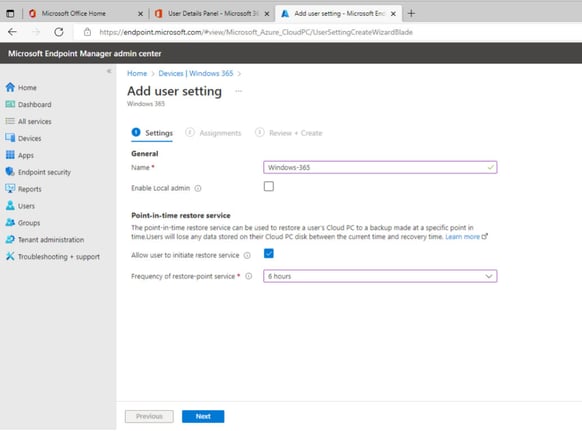Open a new browser tab with plus icon

click(411, 13)
